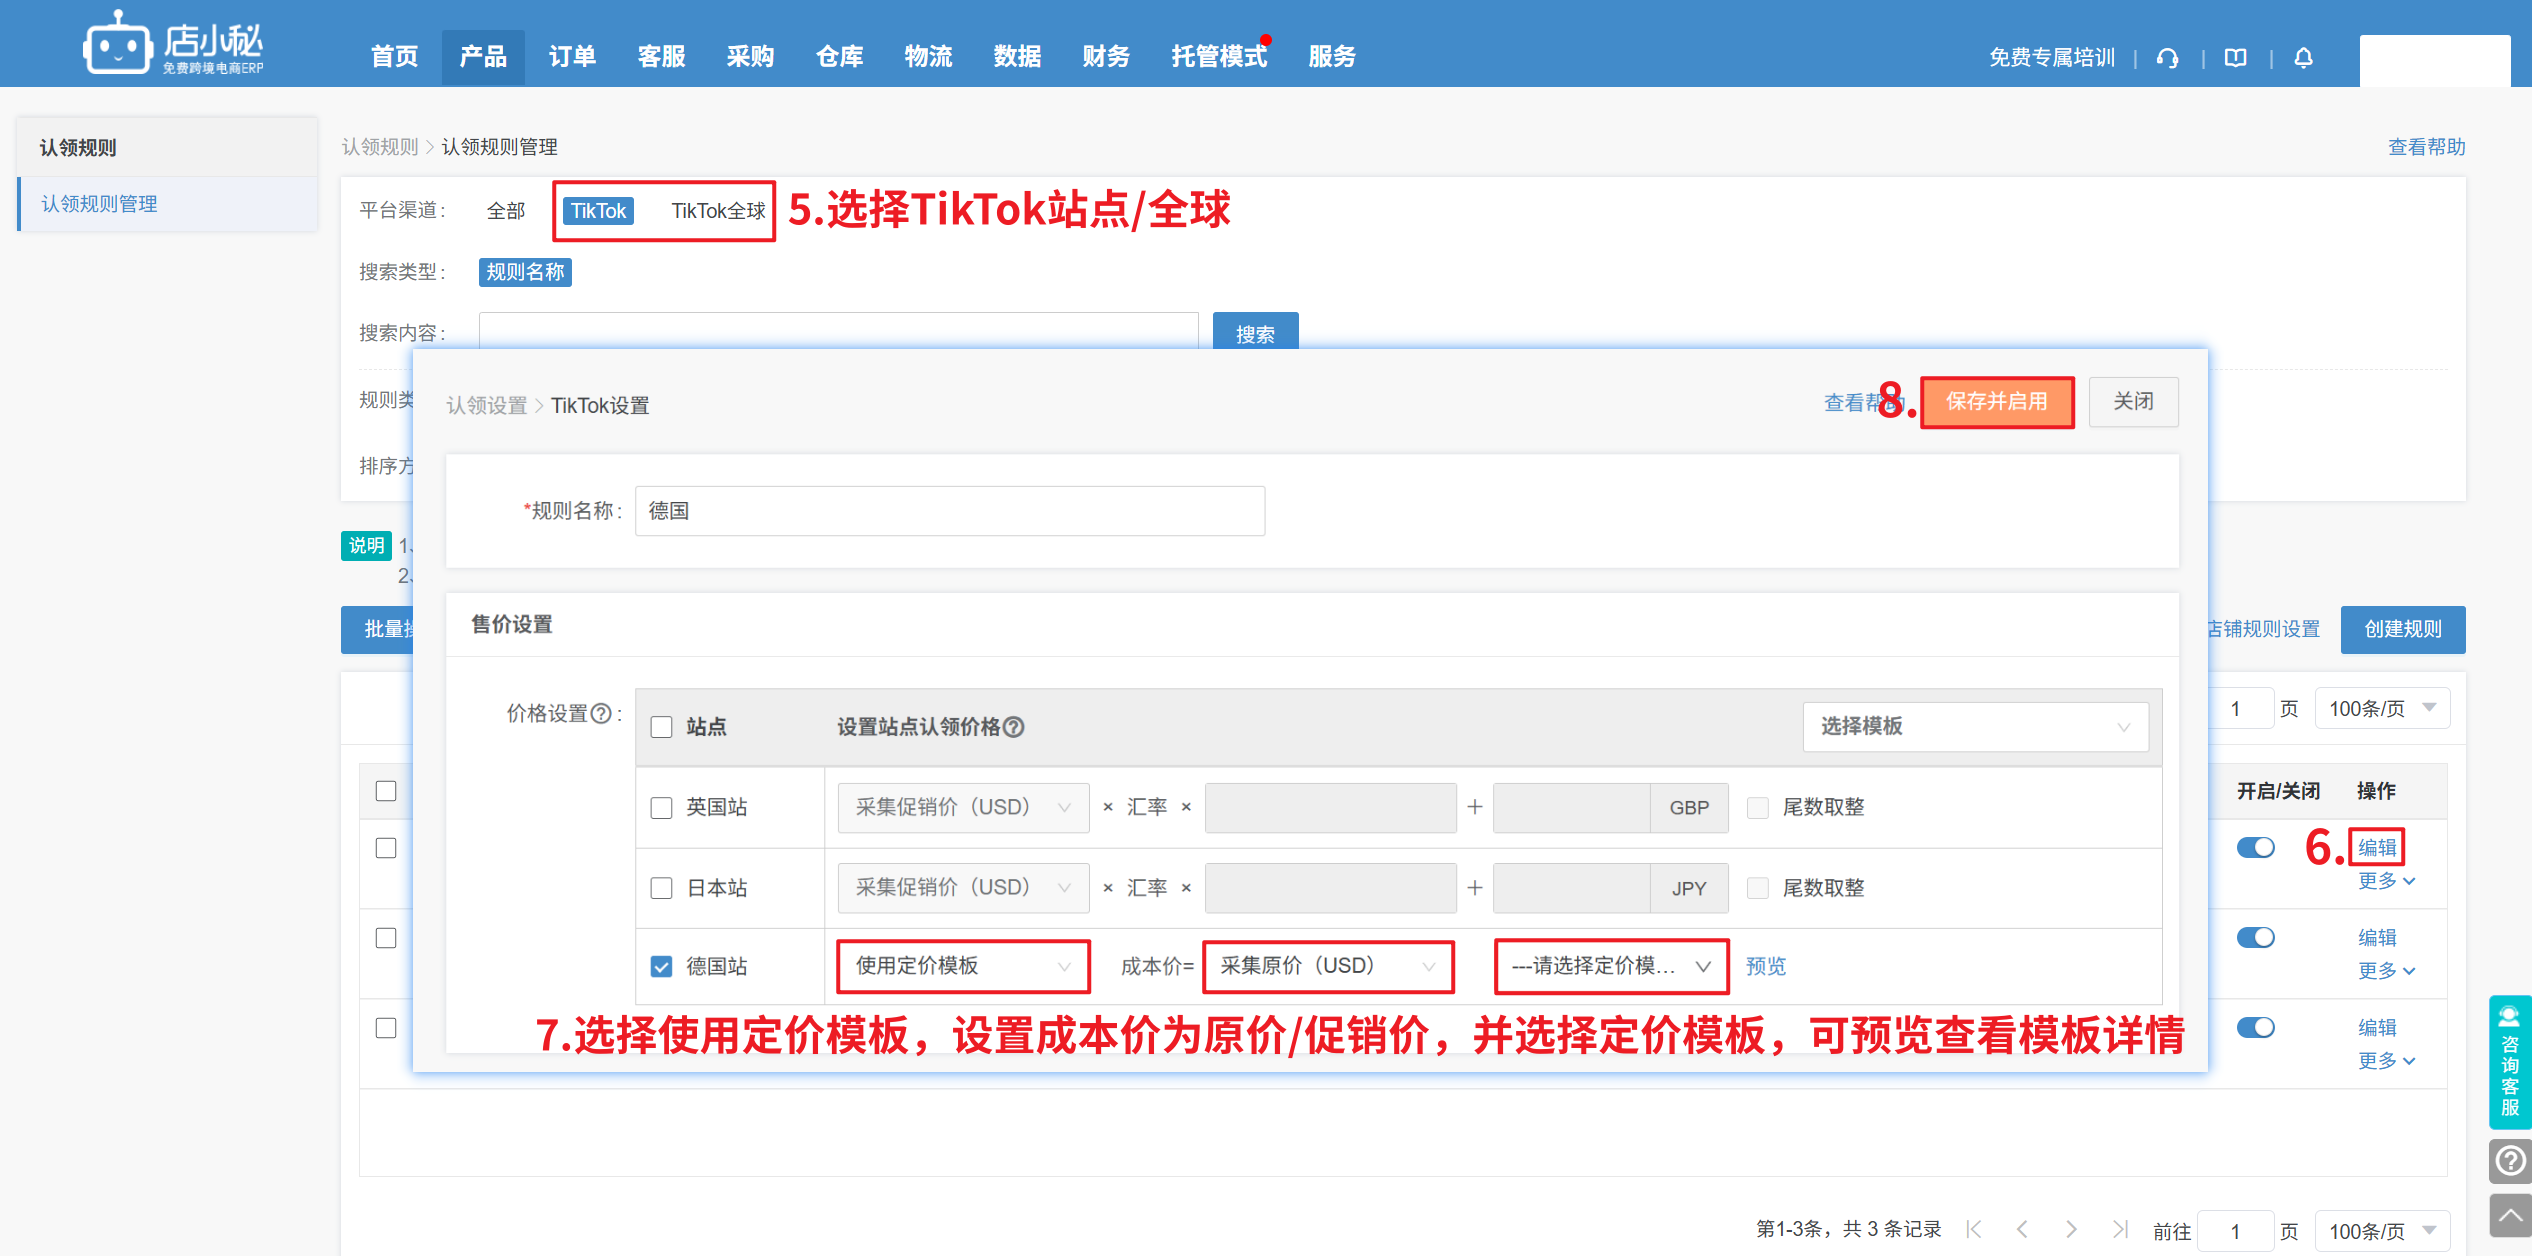Open the 请选择定价模板 selector

1610,966
